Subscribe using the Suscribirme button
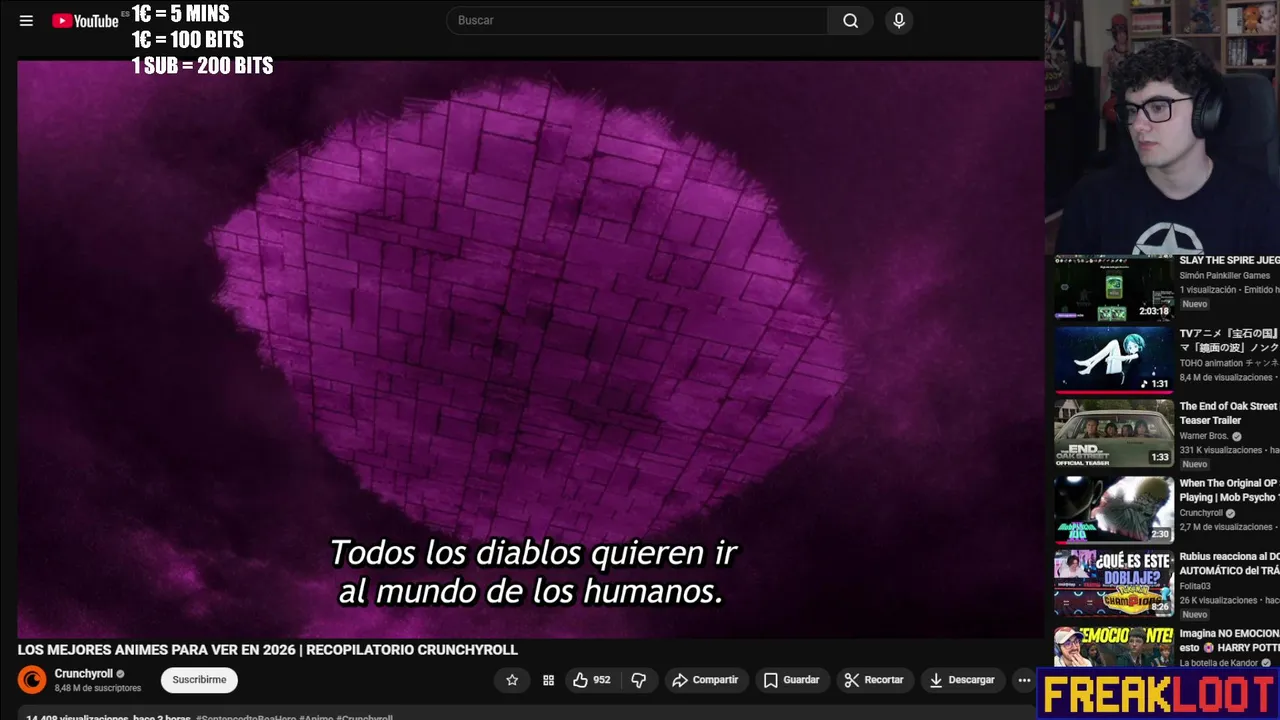Screen dimensions: 1280x720 click(199, 680)
